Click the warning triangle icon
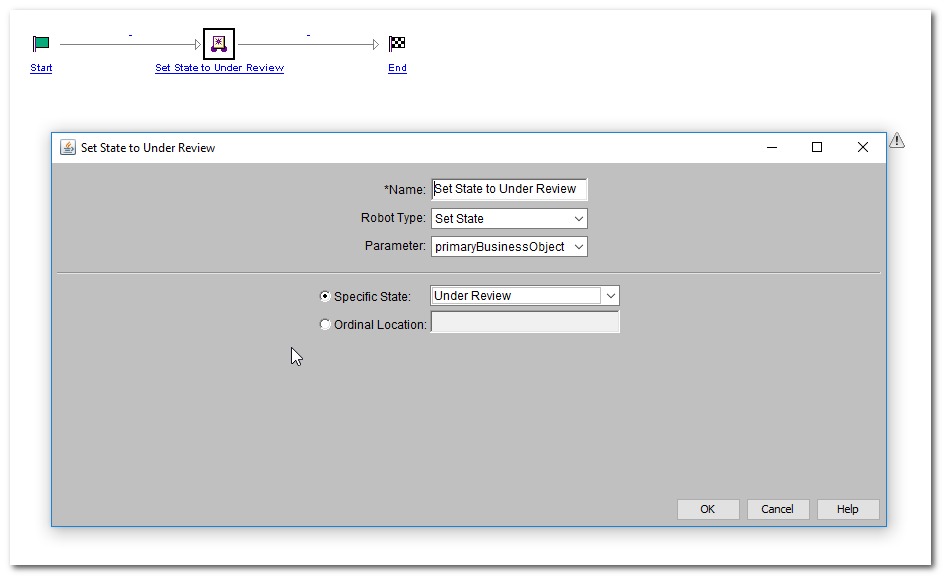942x576 pixels. 897,140
